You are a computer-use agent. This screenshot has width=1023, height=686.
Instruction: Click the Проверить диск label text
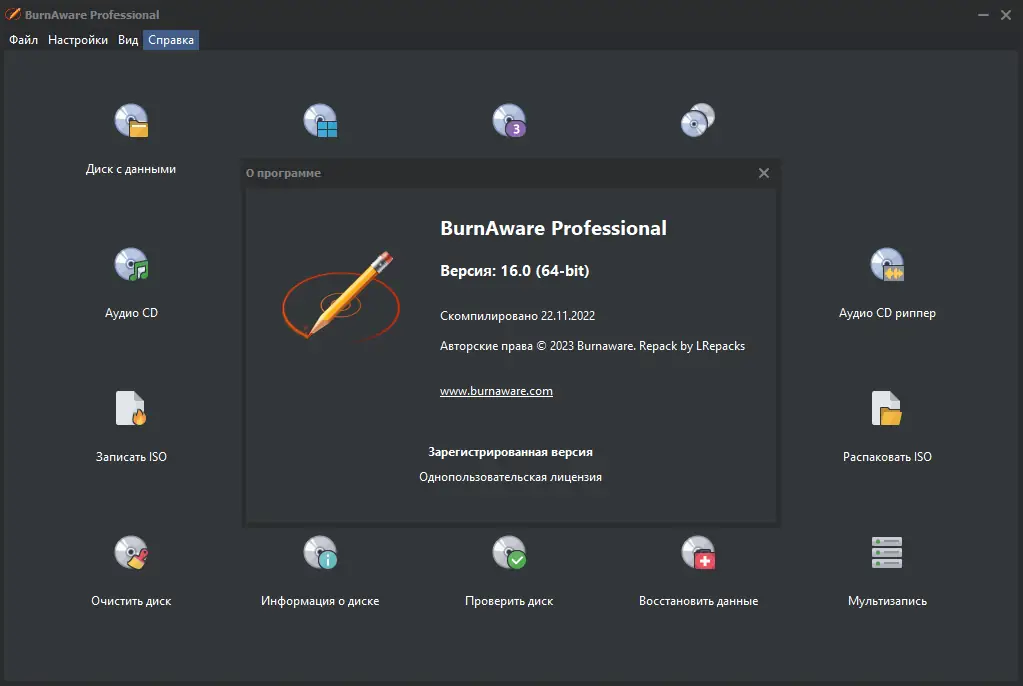509,600
